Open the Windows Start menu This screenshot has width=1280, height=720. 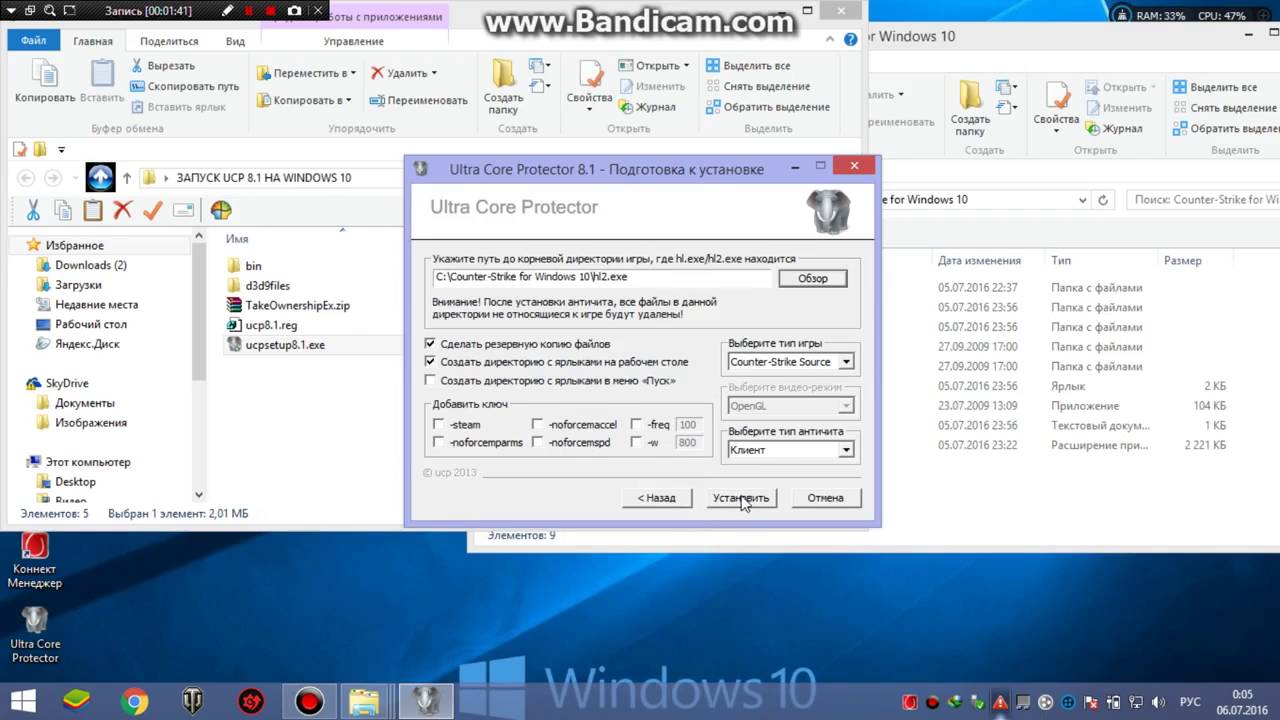point(23,702)
